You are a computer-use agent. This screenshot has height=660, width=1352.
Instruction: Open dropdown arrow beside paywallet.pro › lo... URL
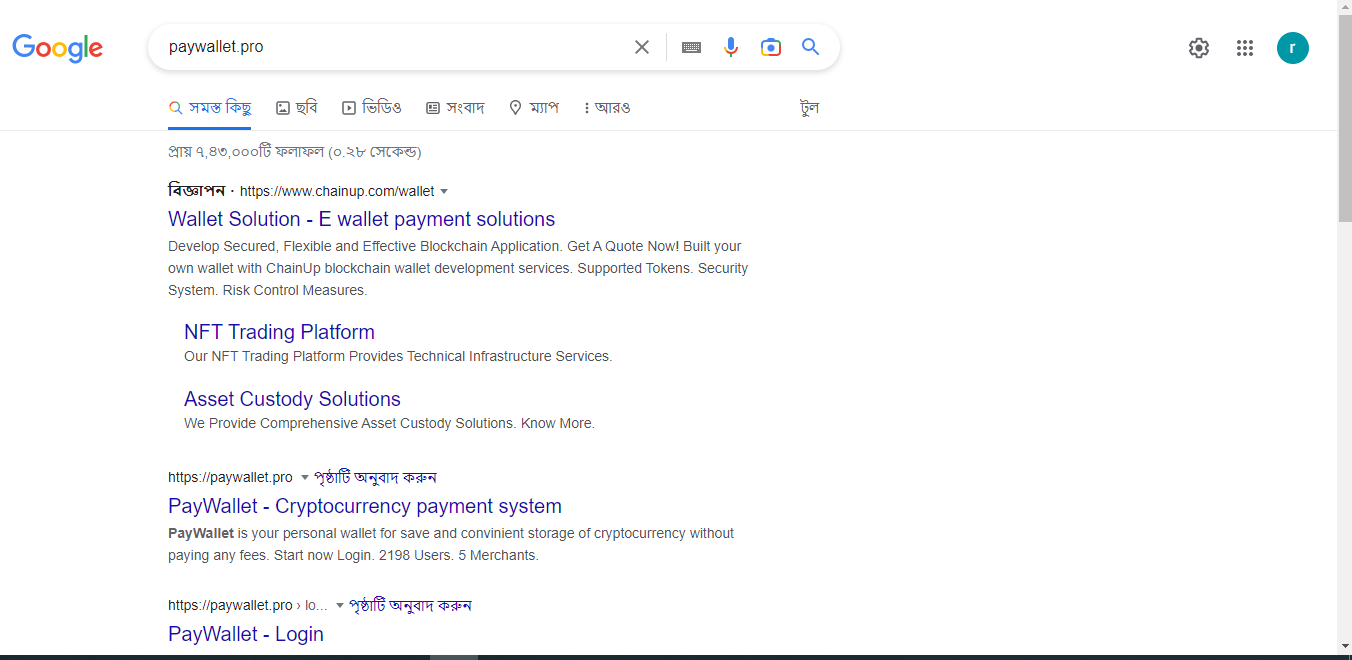340,605
